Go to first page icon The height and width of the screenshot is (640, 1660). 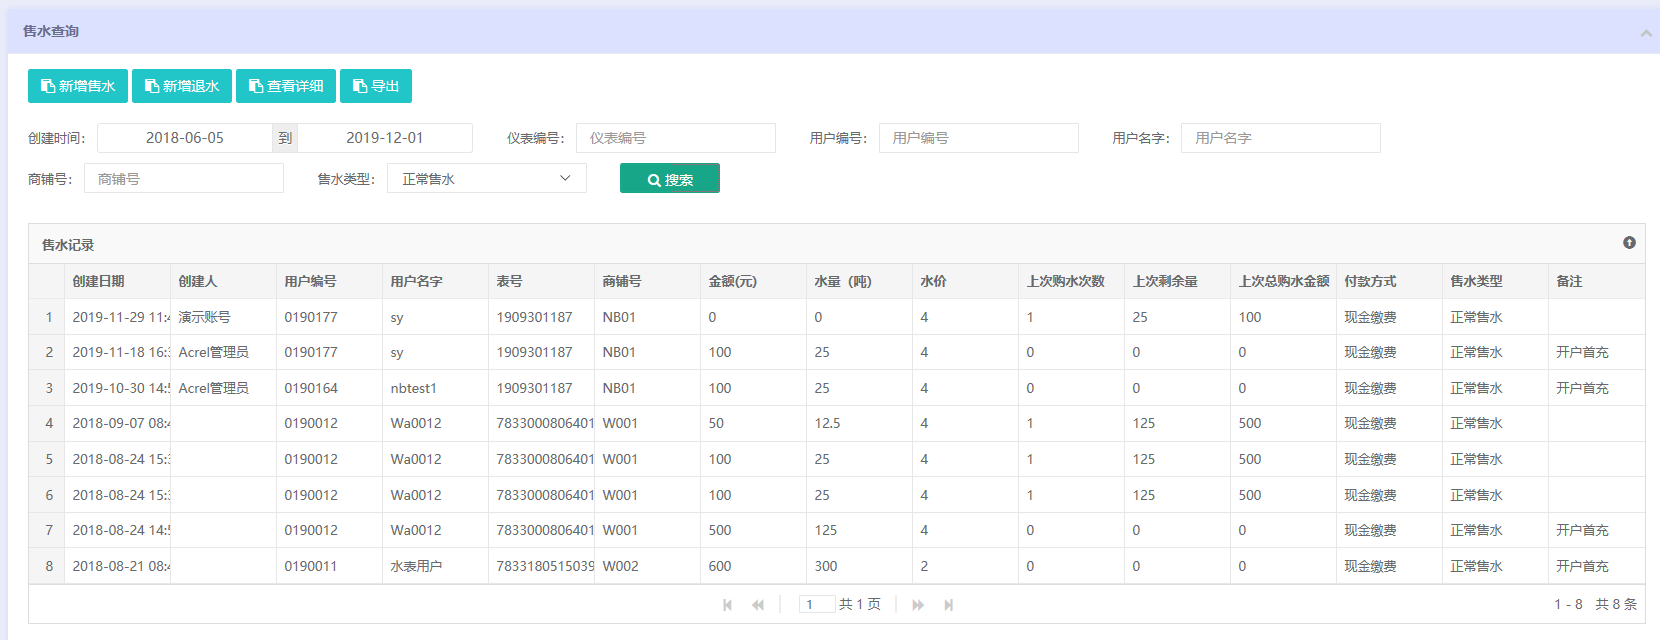tap(727, 605)
